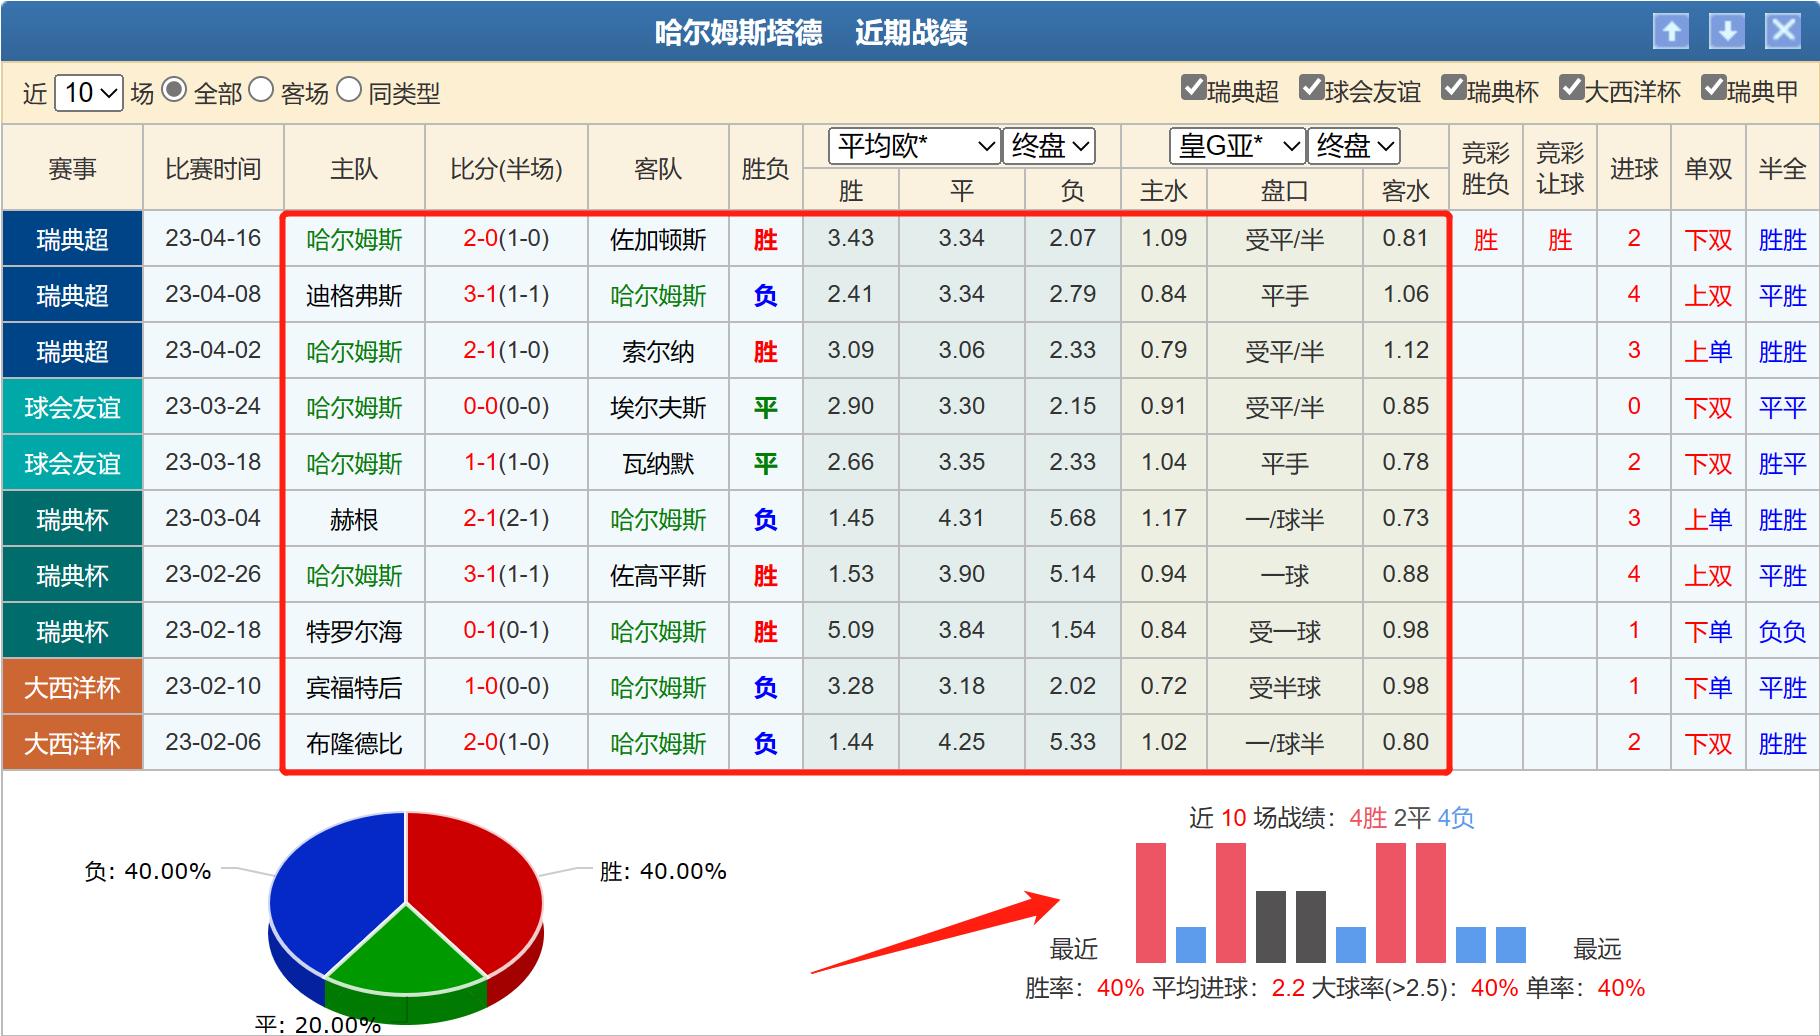
Task: Open team page for 迪格弗斯
Action: (354, 294)
